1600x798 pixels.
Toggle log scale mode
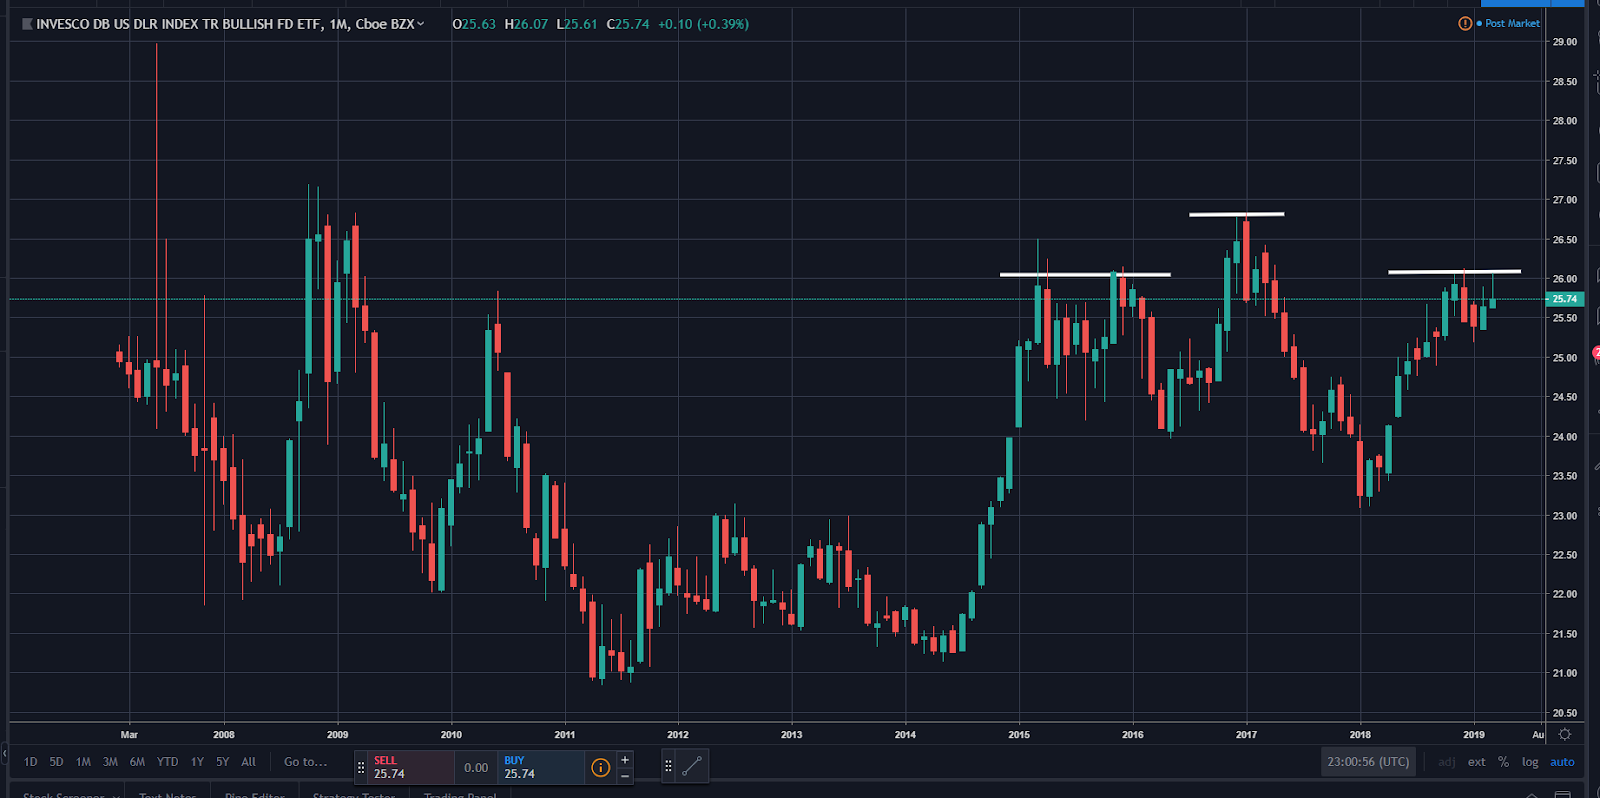1530,762
